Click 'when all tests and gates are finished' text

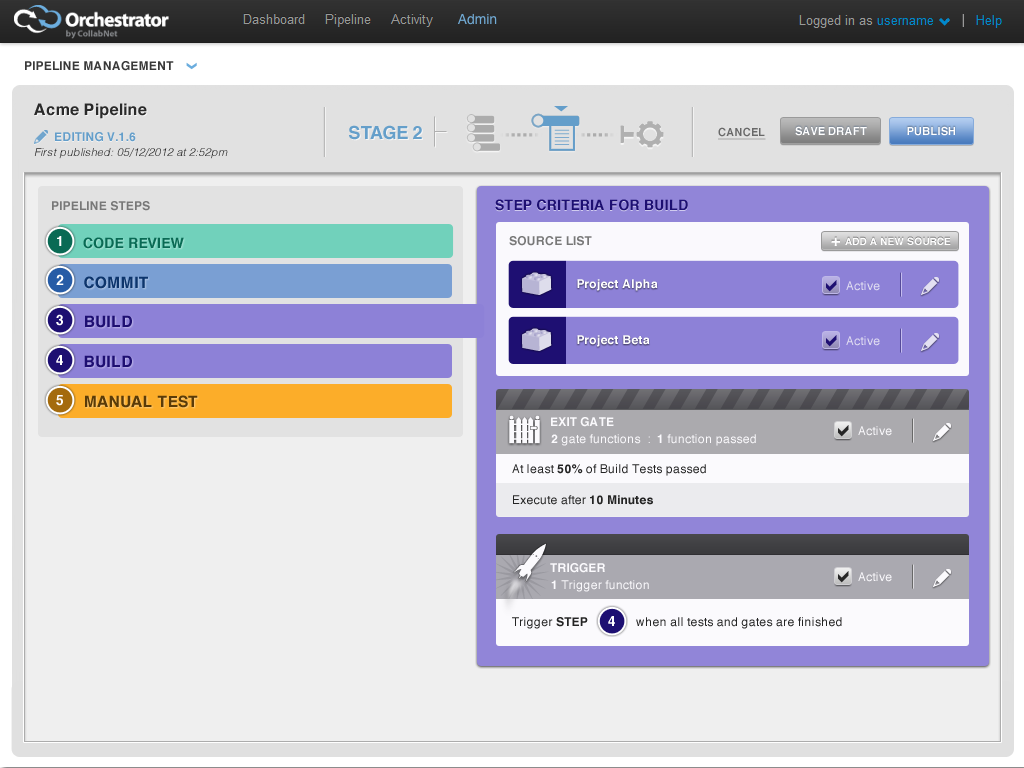point(739,622)
